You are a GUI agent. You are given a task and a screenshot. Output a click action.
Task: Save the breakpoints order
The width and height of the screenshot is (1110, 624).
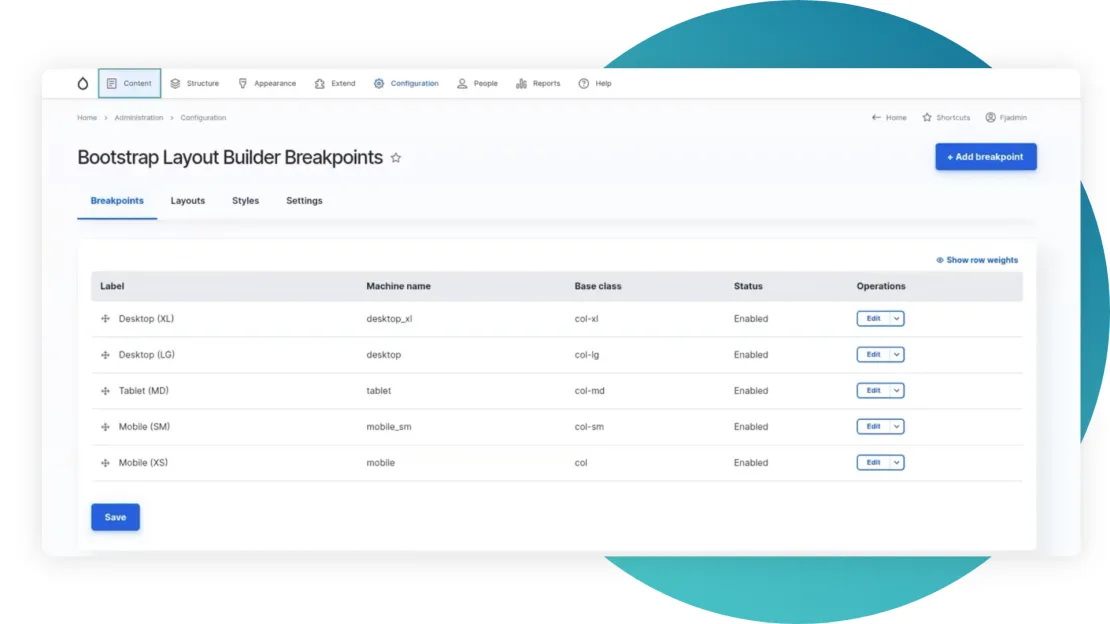[115, 517]
